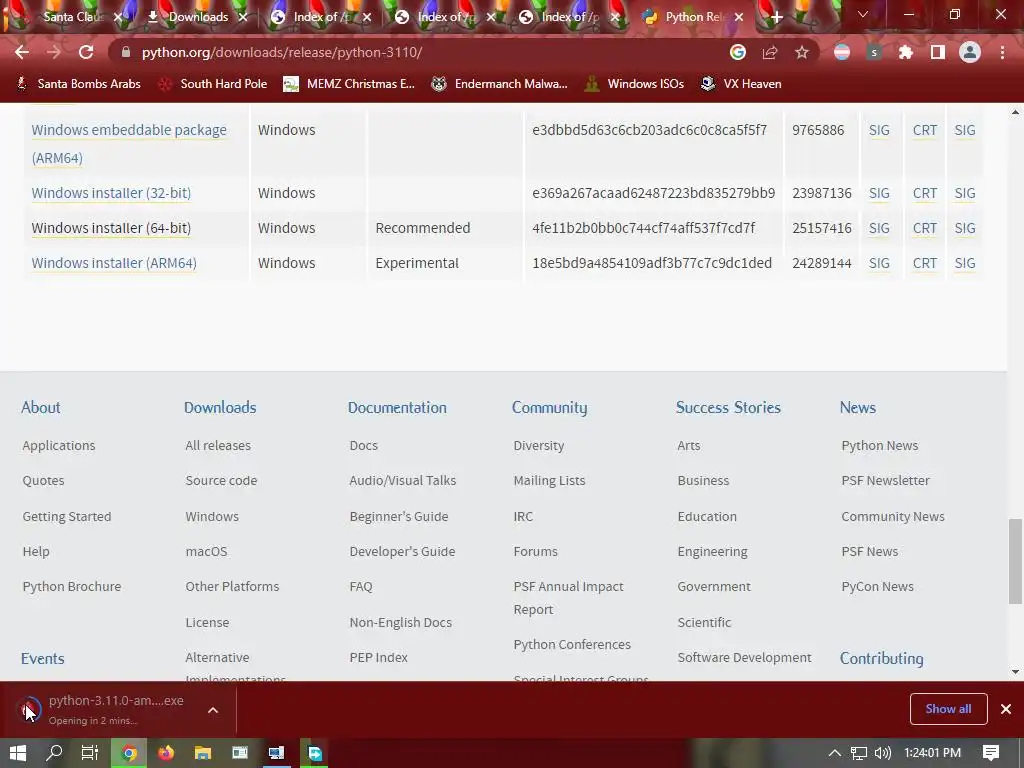Image resolution: width=1024 pixels, height=768 pixels.
Task: Download Windows installer (32-bit)
Action: (111, 193)
